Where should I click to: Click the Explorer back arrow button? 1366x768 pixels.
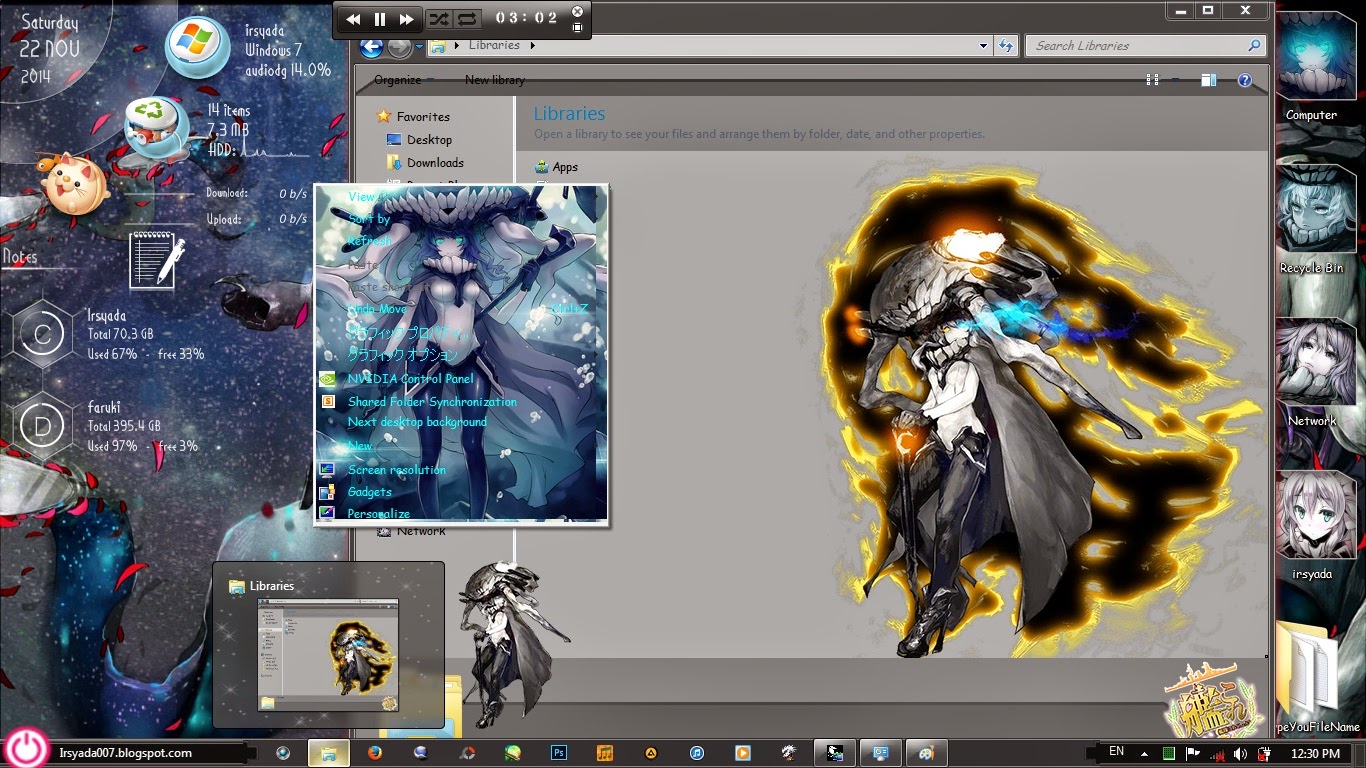pyautogui.click(x=372, y=47)
